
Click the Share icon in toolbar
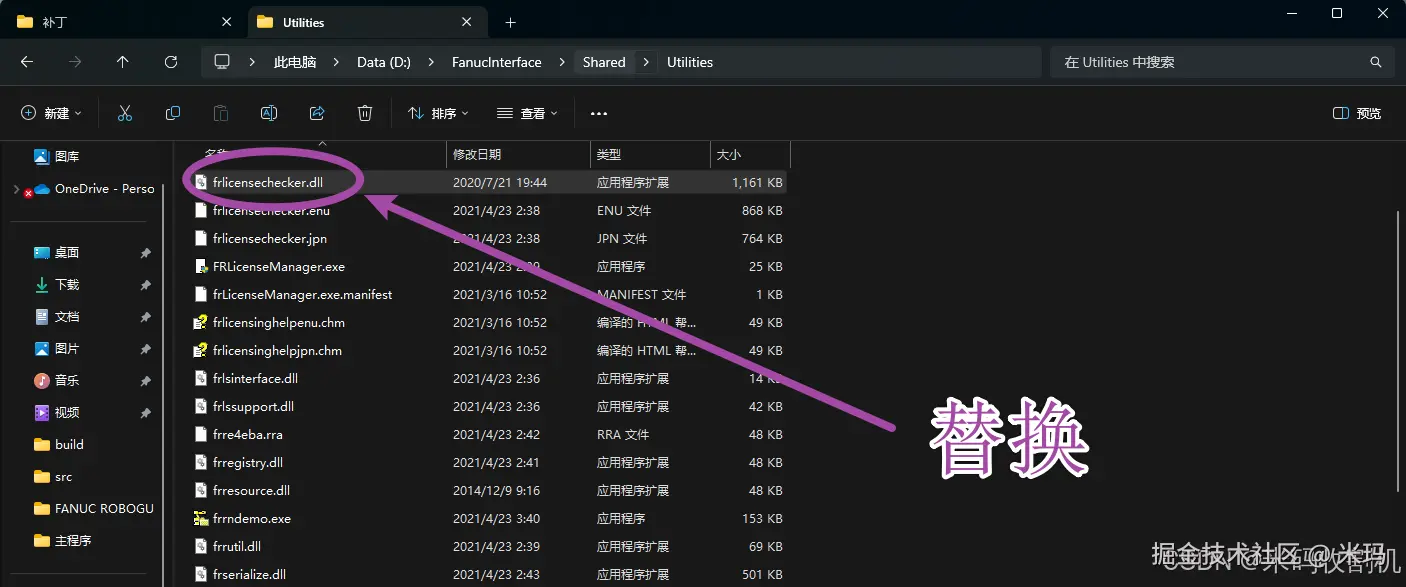point(317,113)
